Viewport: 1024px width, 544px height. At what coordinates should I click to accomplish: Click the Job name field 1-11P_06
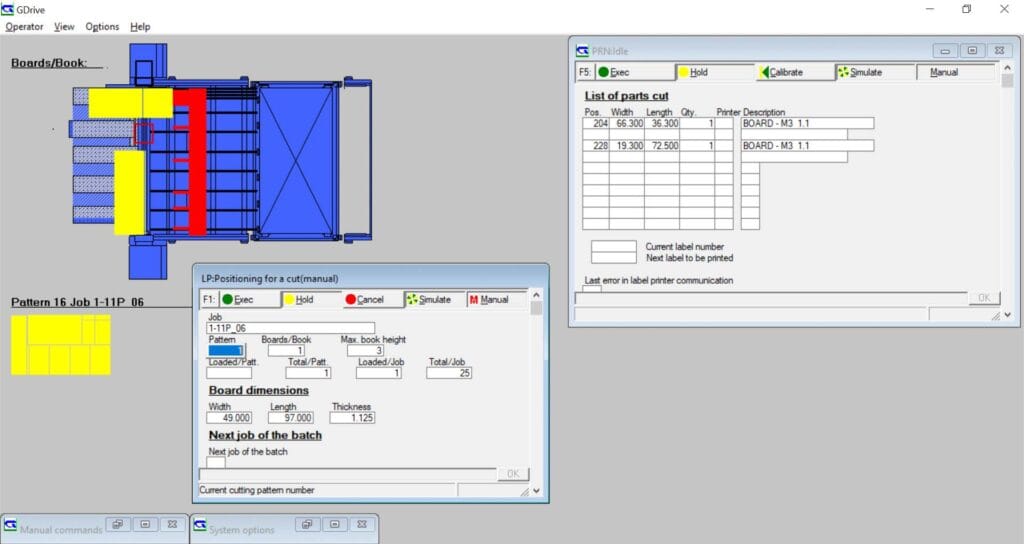[x=290, y=327]
